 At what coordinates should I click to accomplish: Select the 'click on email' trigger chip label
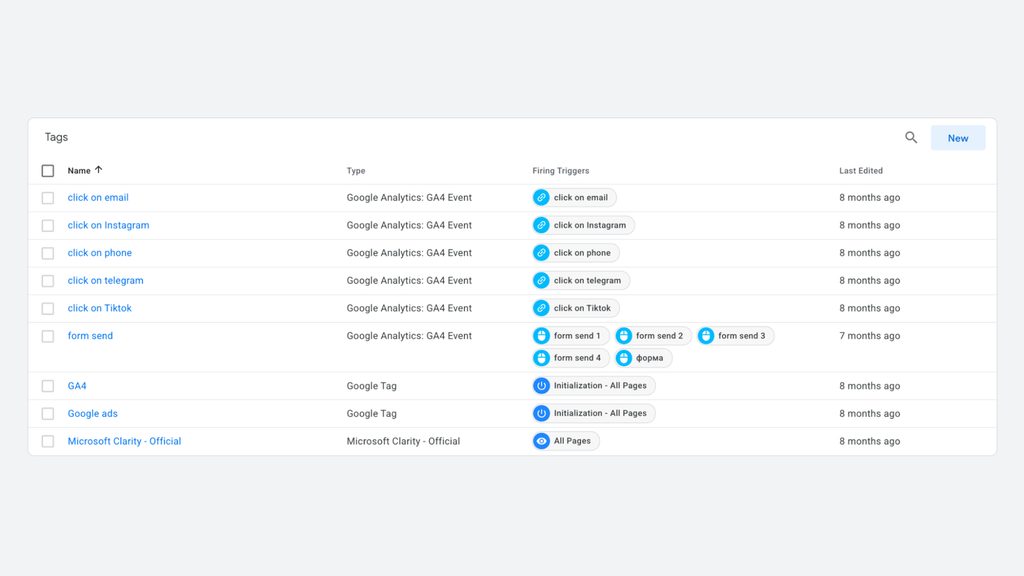581,197
